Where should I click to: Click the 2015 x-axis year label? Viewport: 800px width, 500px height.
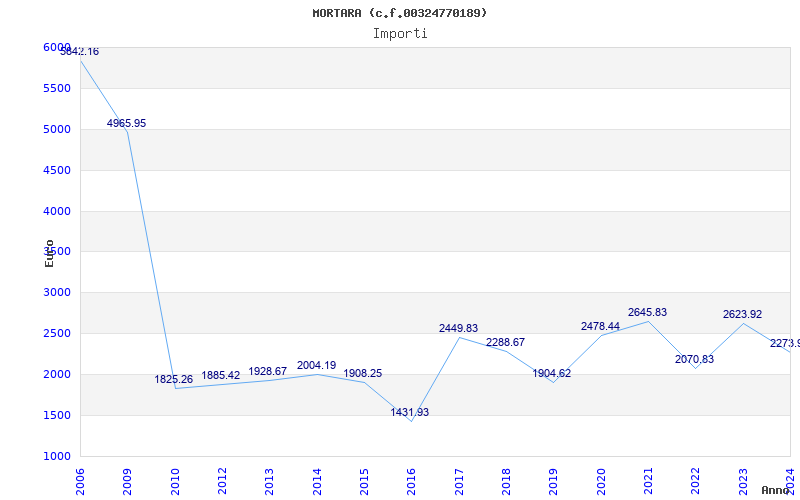364,481
